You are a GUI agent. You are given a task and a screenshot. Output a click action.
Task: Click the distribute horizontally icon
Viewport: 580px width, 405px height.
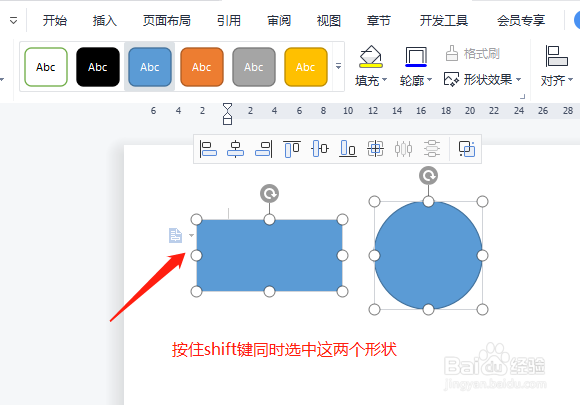point(403,149)
